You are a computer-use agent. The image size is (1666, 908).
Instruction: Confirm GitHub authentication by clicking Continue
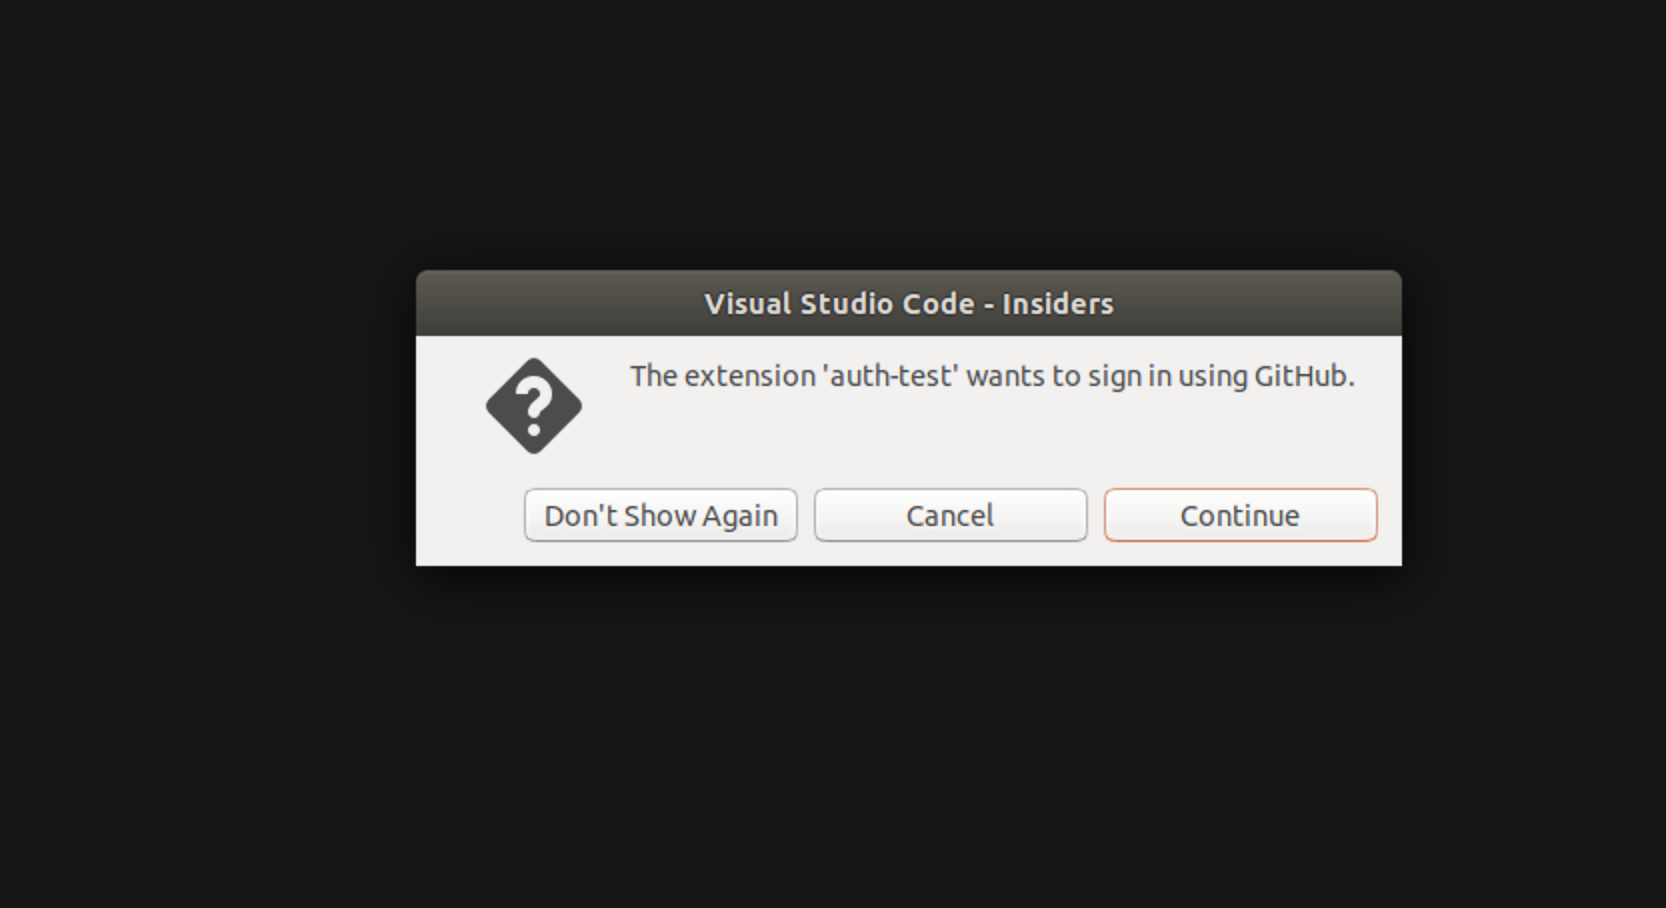[x=1240, y=515]
